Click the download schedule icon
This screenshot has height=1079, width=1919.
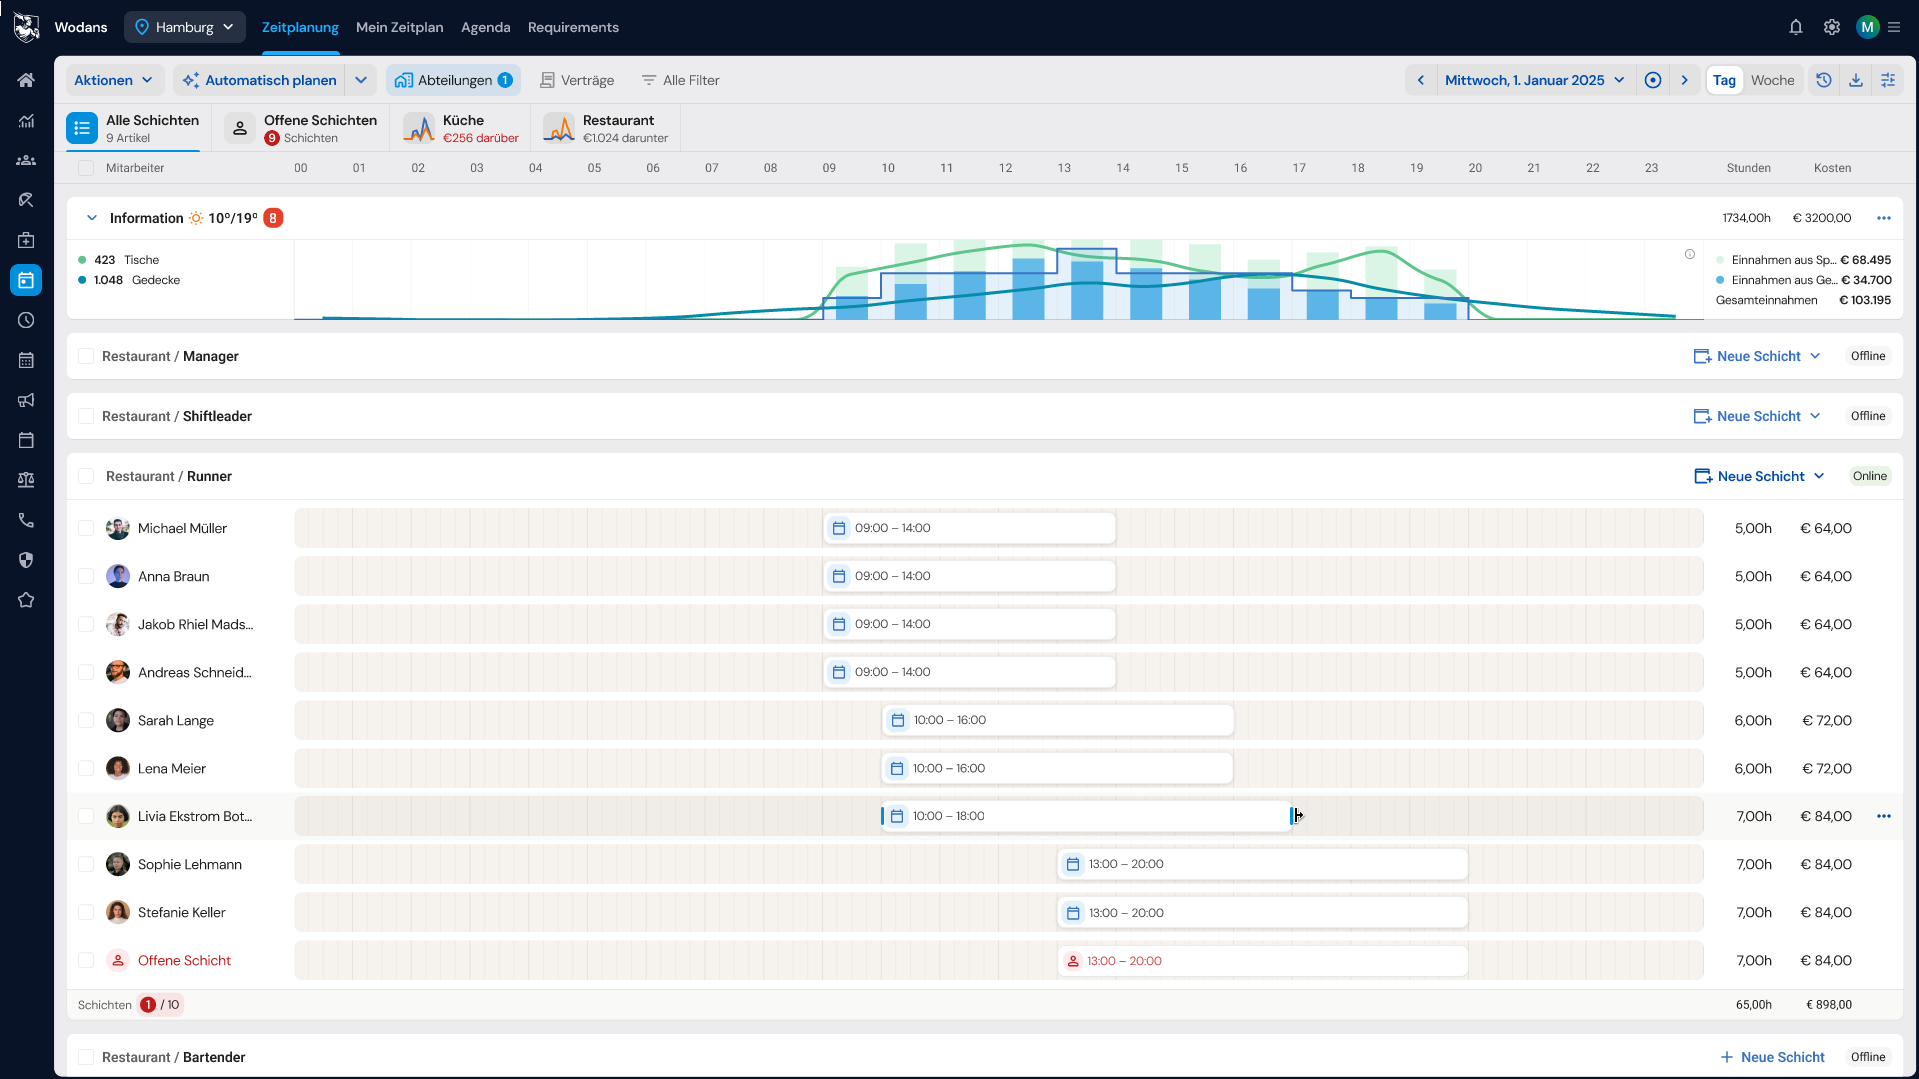pos(1856,80)
